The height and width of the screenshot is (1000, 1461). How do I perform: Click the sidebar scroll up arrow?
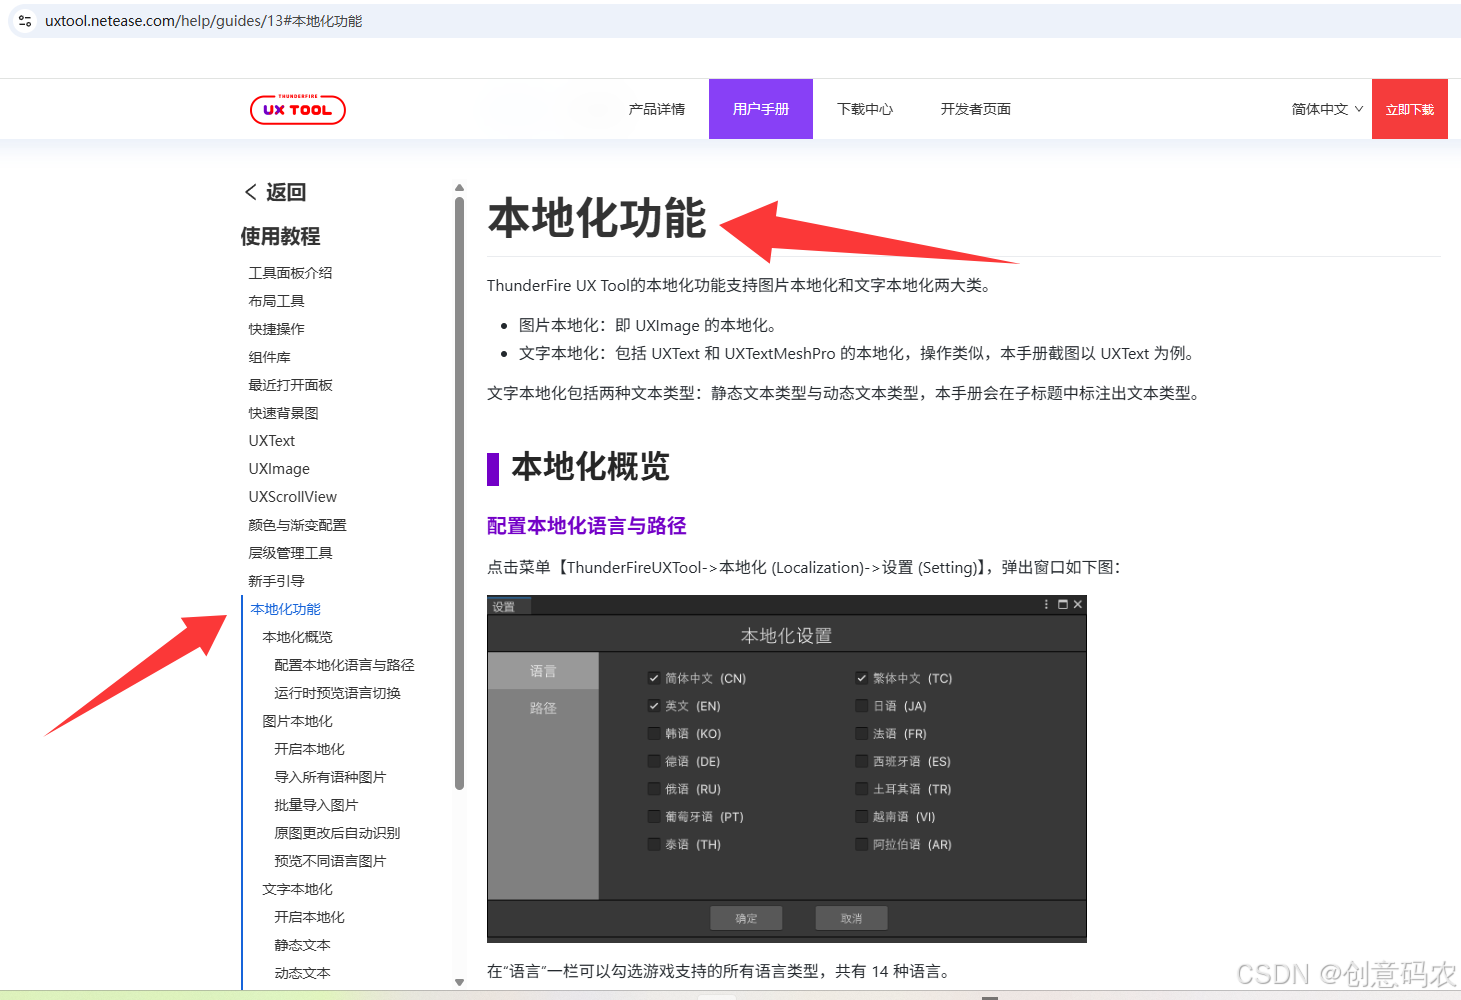click(459, 188)
